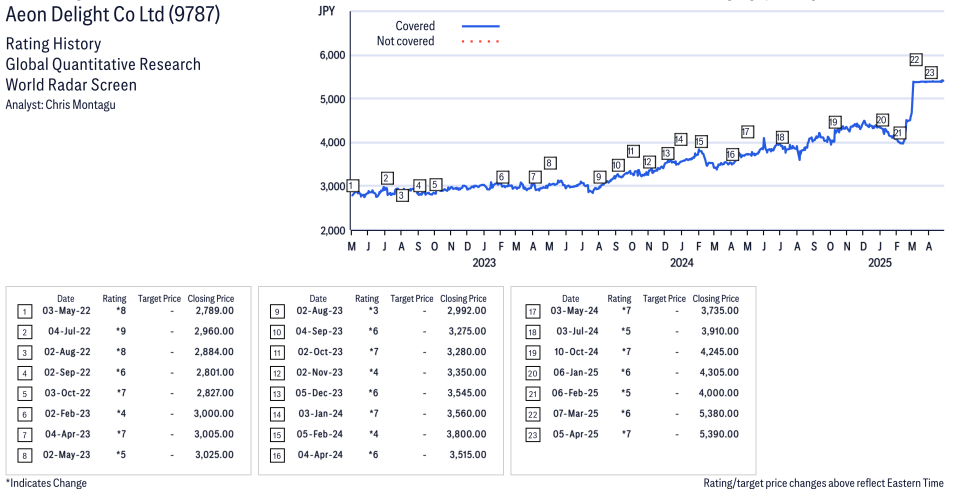Click the date 10-Oct-24
This screenshot has width=955, height=489.
click(x=574, y=351)
